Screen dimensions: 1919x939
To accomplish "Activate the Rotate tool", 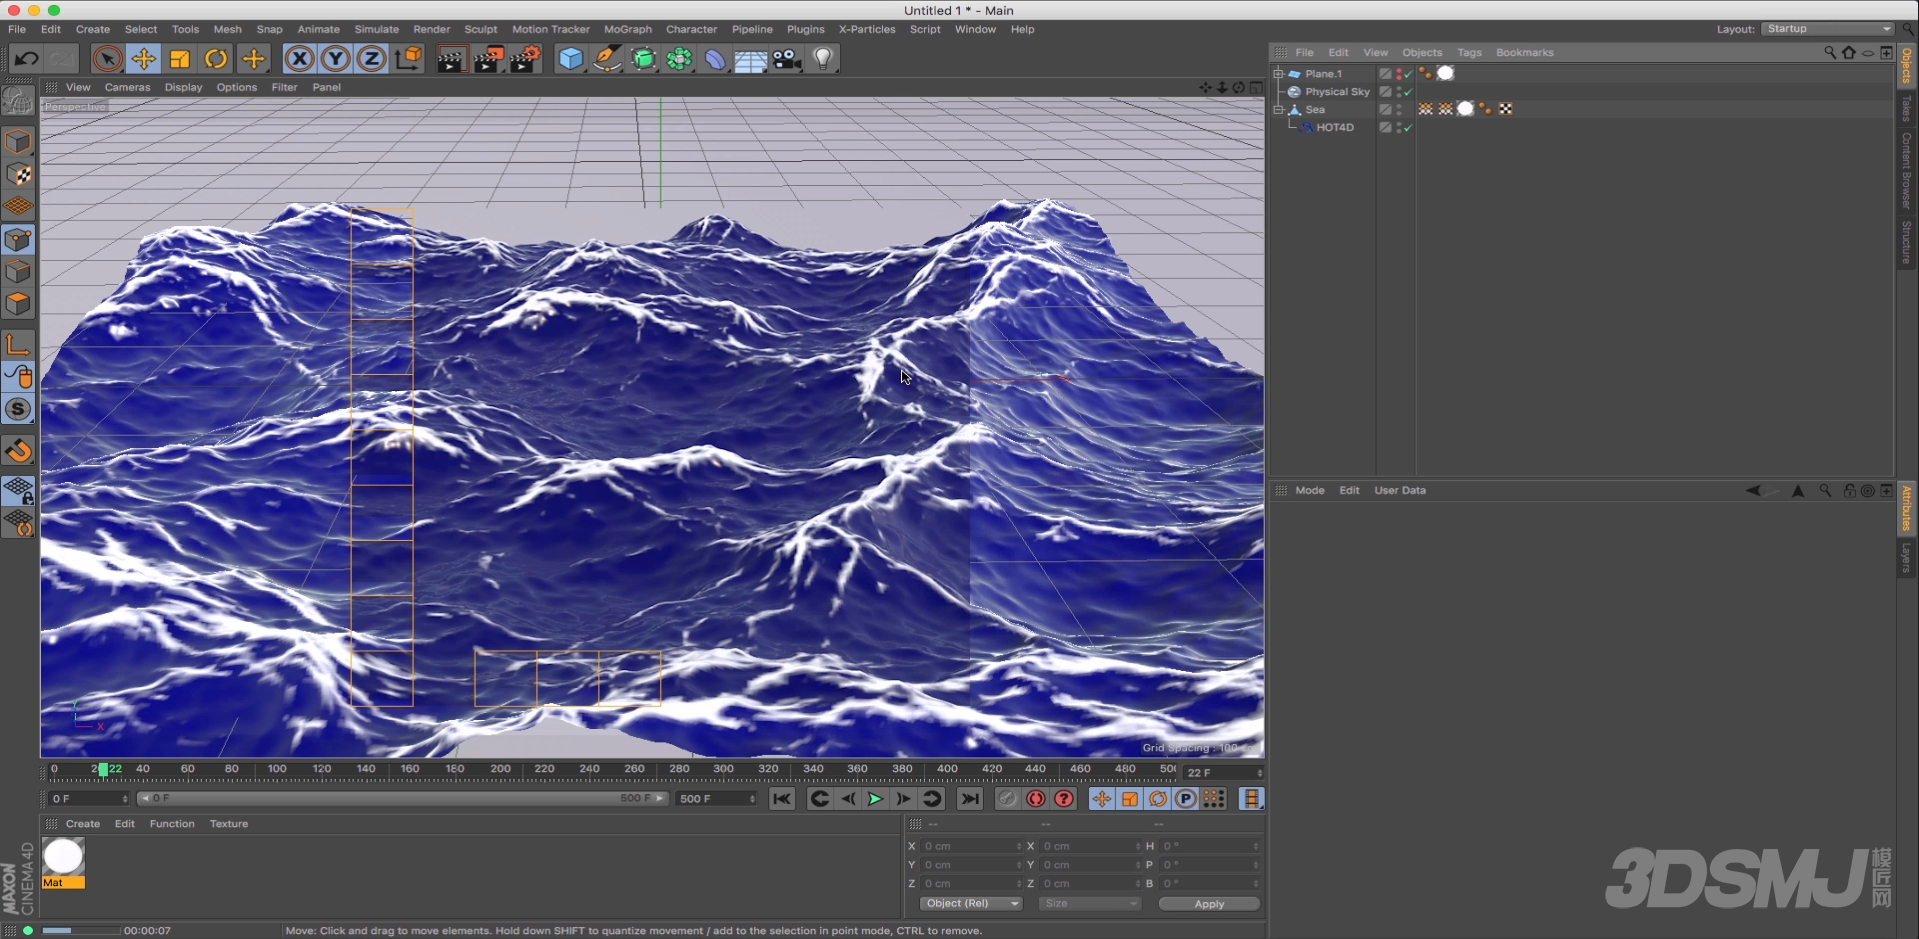I will pos(216,59).
